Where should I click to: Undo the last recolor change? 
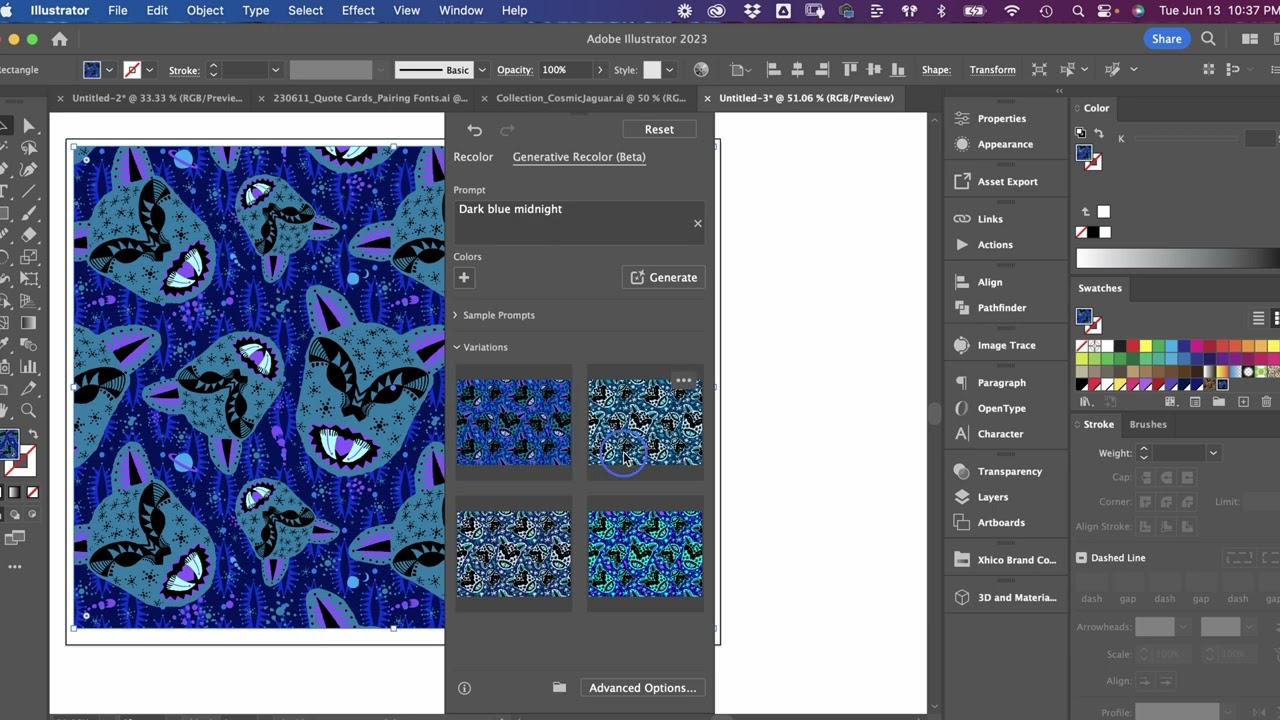[475, 130]
